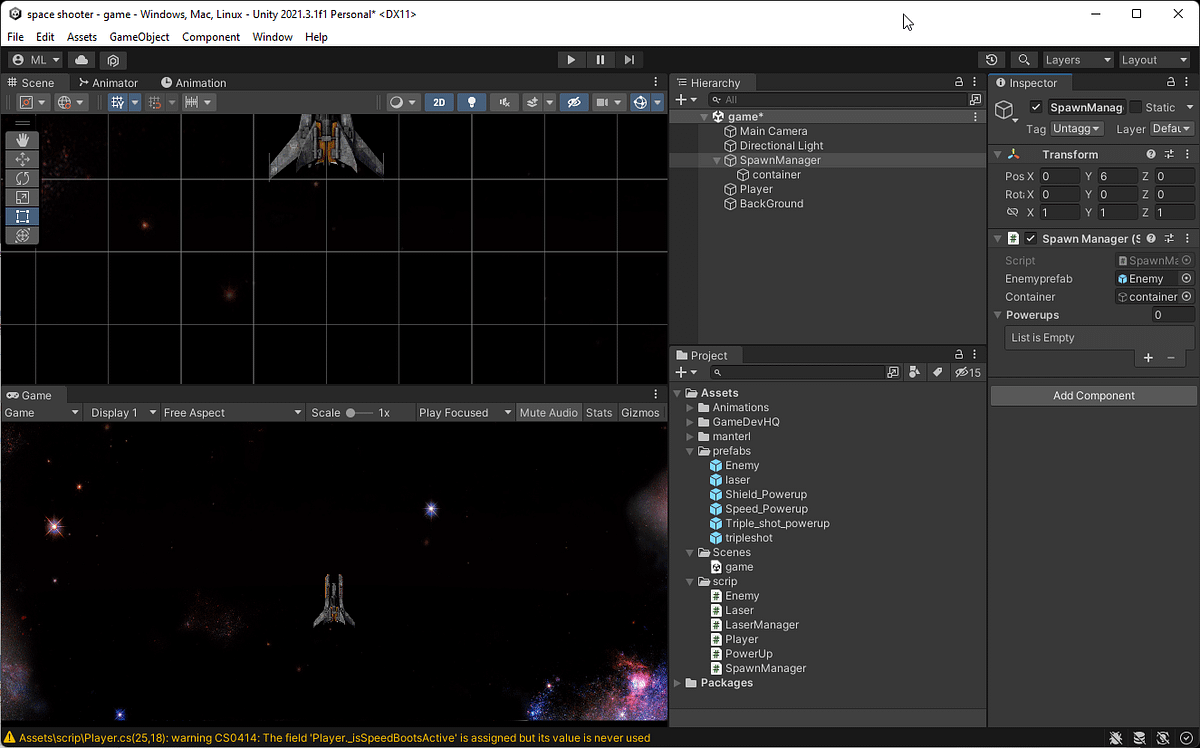This screenshot has width=1200, height=748.
Task: Click the Stats button in Game view
Action: (599, 412)
